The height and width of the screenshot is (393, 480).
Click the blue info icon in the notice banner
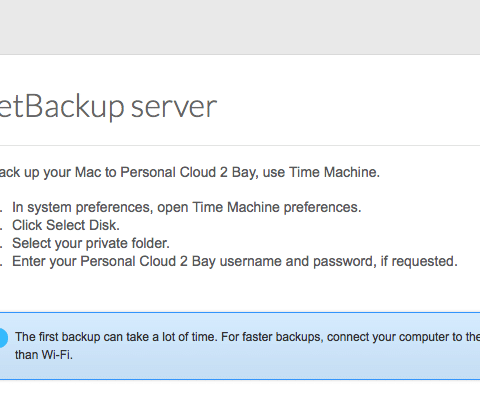[x=3, y=338]
